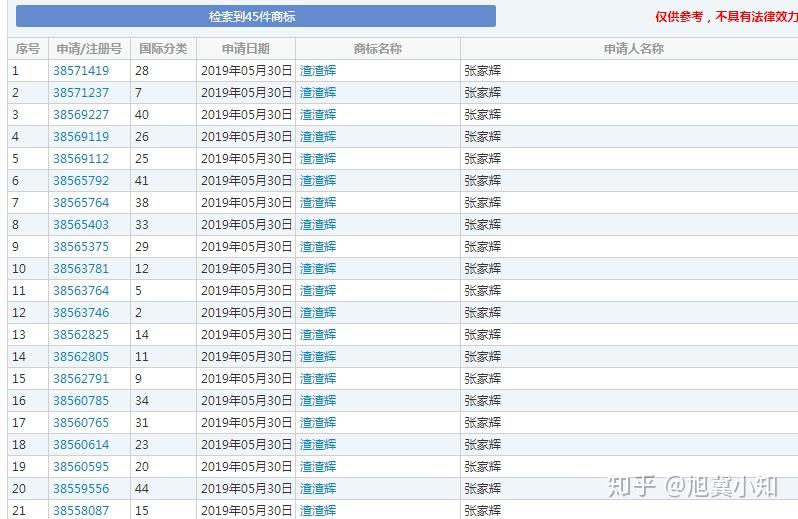Open registration number 38560595 link

(81, 467)
